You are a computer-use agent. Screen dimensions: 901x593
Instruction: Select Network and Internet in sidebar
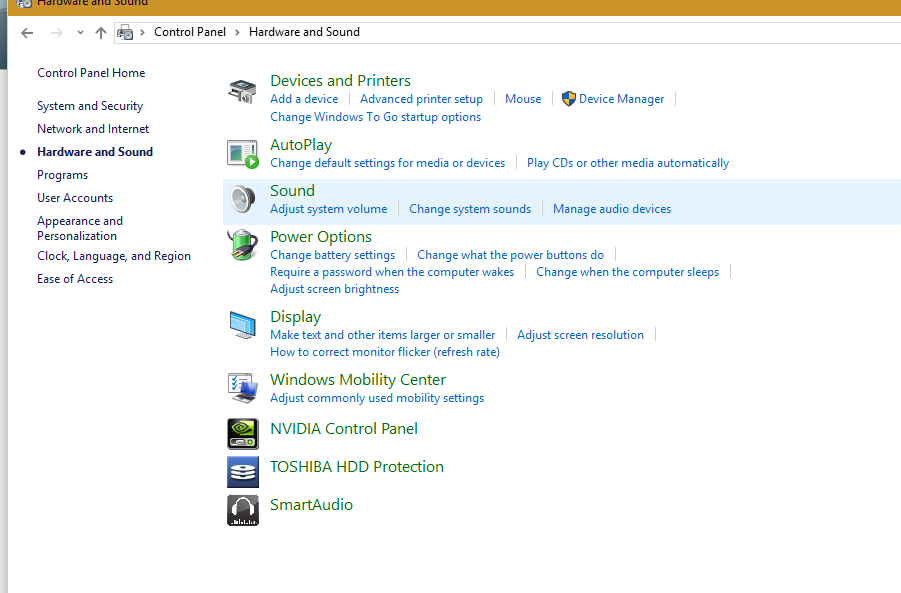(93, 129)
